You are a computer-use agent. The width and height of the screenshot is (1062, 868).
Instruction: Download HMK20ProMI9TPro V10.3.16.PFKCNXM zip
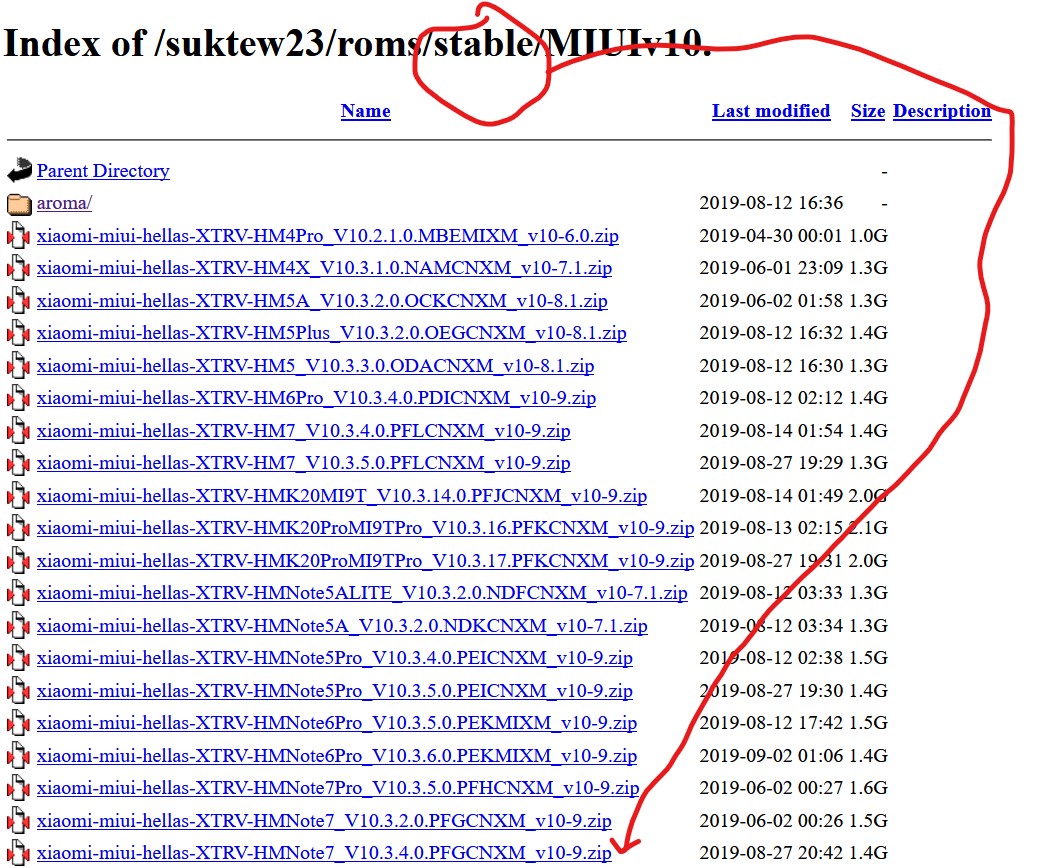click(x=365, y=528)
